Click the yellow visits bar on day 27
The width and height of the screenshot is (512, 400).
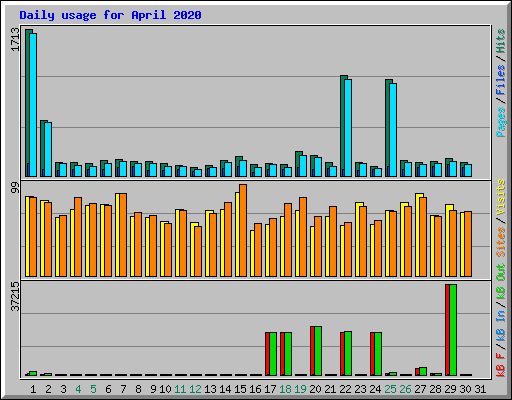tap(418, 235)
